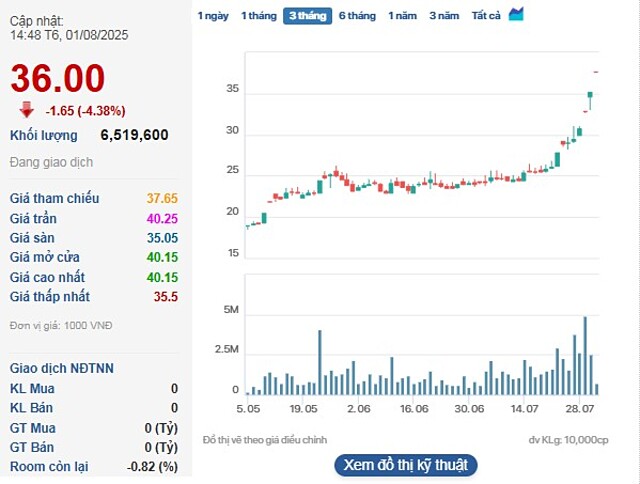Screen dimensions: 640x484
Task: Click the latest candlestick near 35
Action: pyautogui.click(x=590, y=99)
